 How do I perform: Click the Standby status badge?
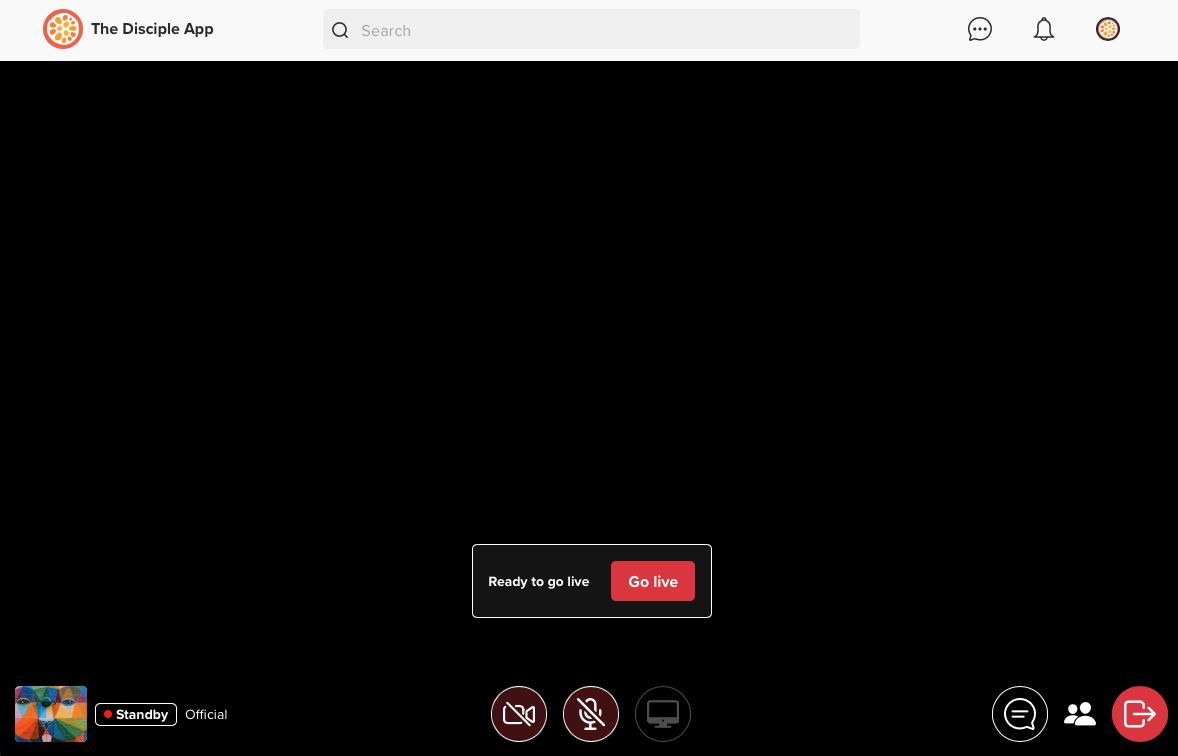(135, 714)
